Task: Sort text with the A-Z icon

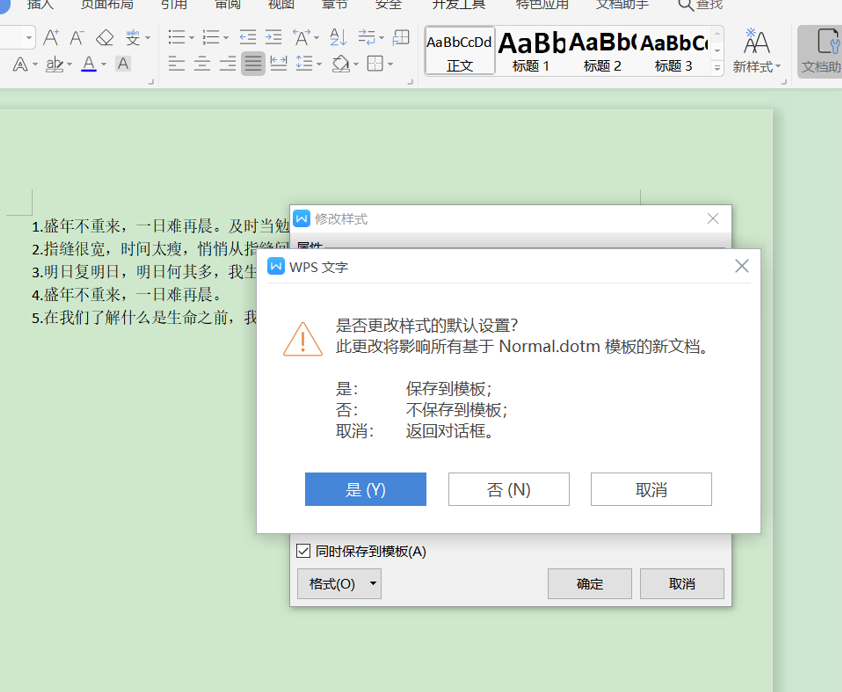Action: [x=338, y=38]
